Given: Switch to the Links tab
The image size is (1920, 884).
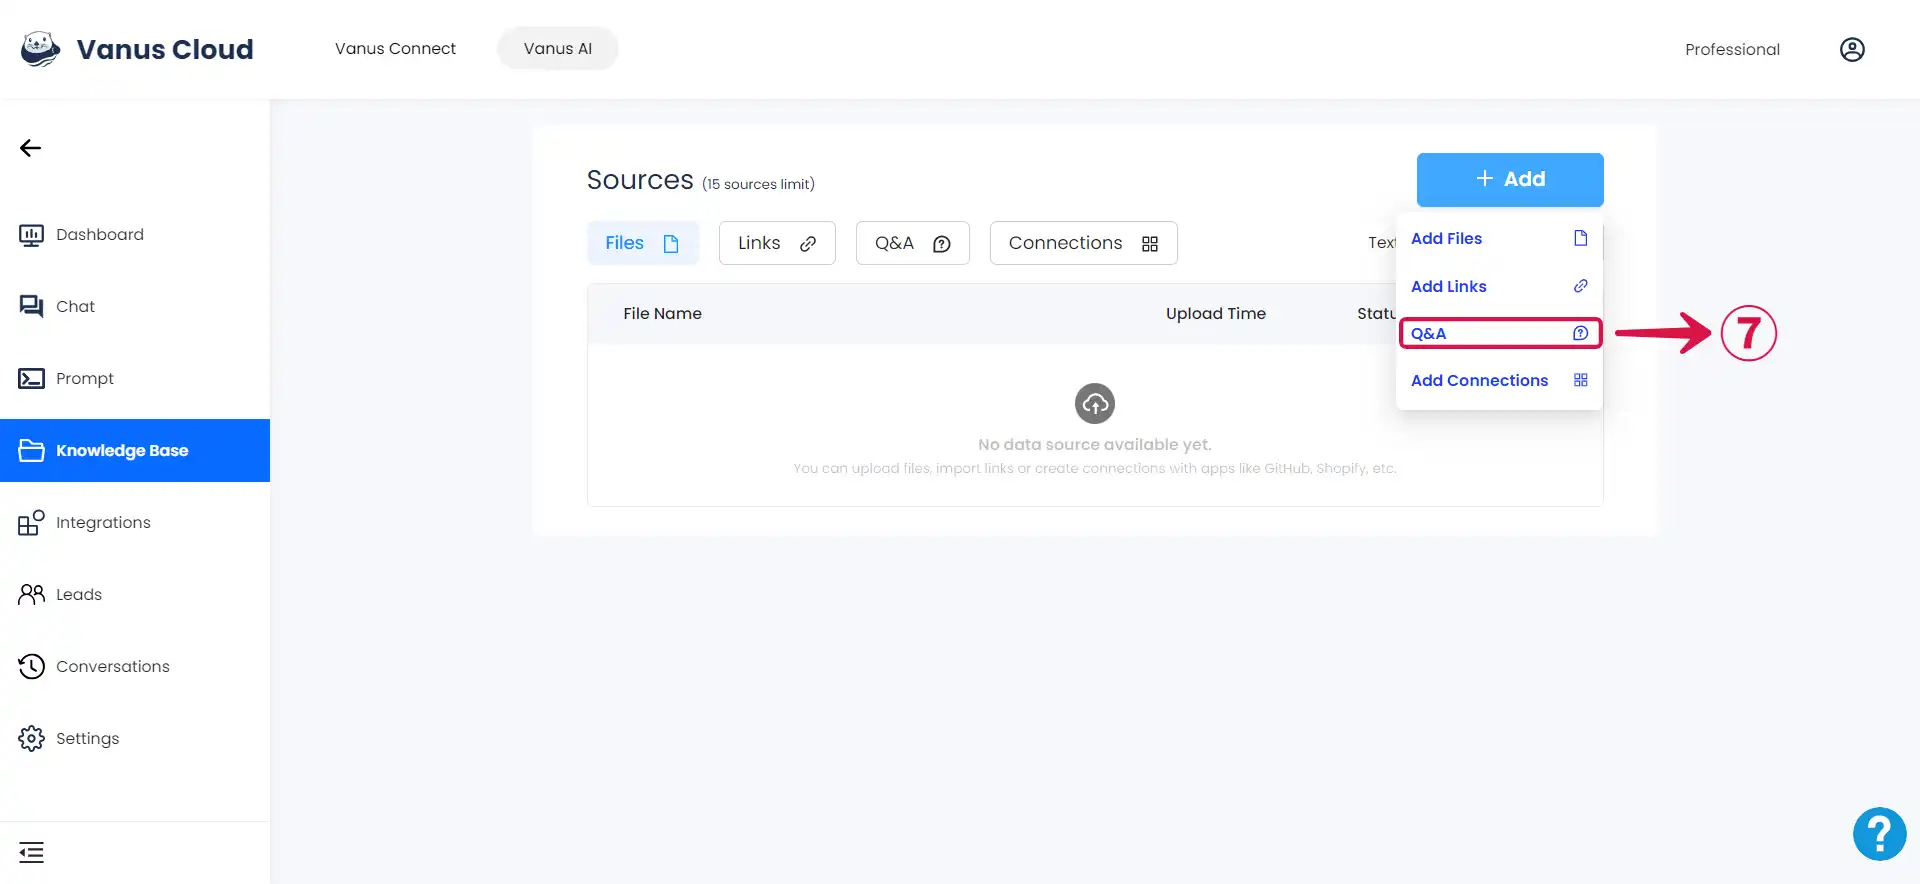Looking at the screenshot, I should (x=777, y=243).
